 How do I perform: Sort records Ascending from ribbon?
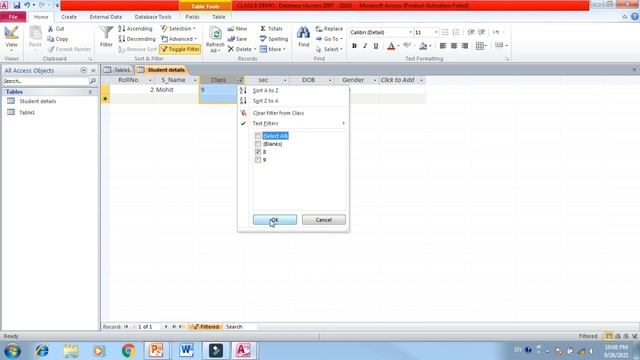point(136,29)
